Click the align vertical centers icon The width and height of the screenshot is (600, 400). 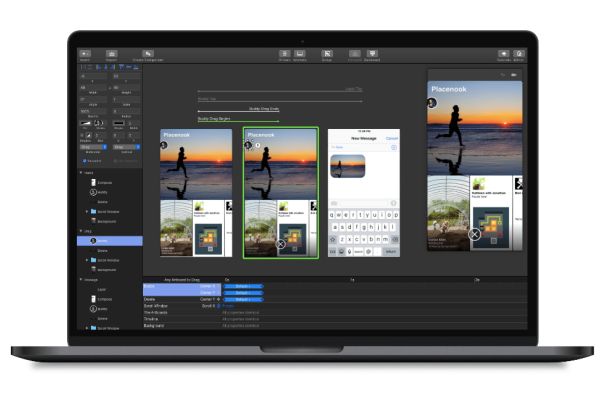tap(129, 67)
